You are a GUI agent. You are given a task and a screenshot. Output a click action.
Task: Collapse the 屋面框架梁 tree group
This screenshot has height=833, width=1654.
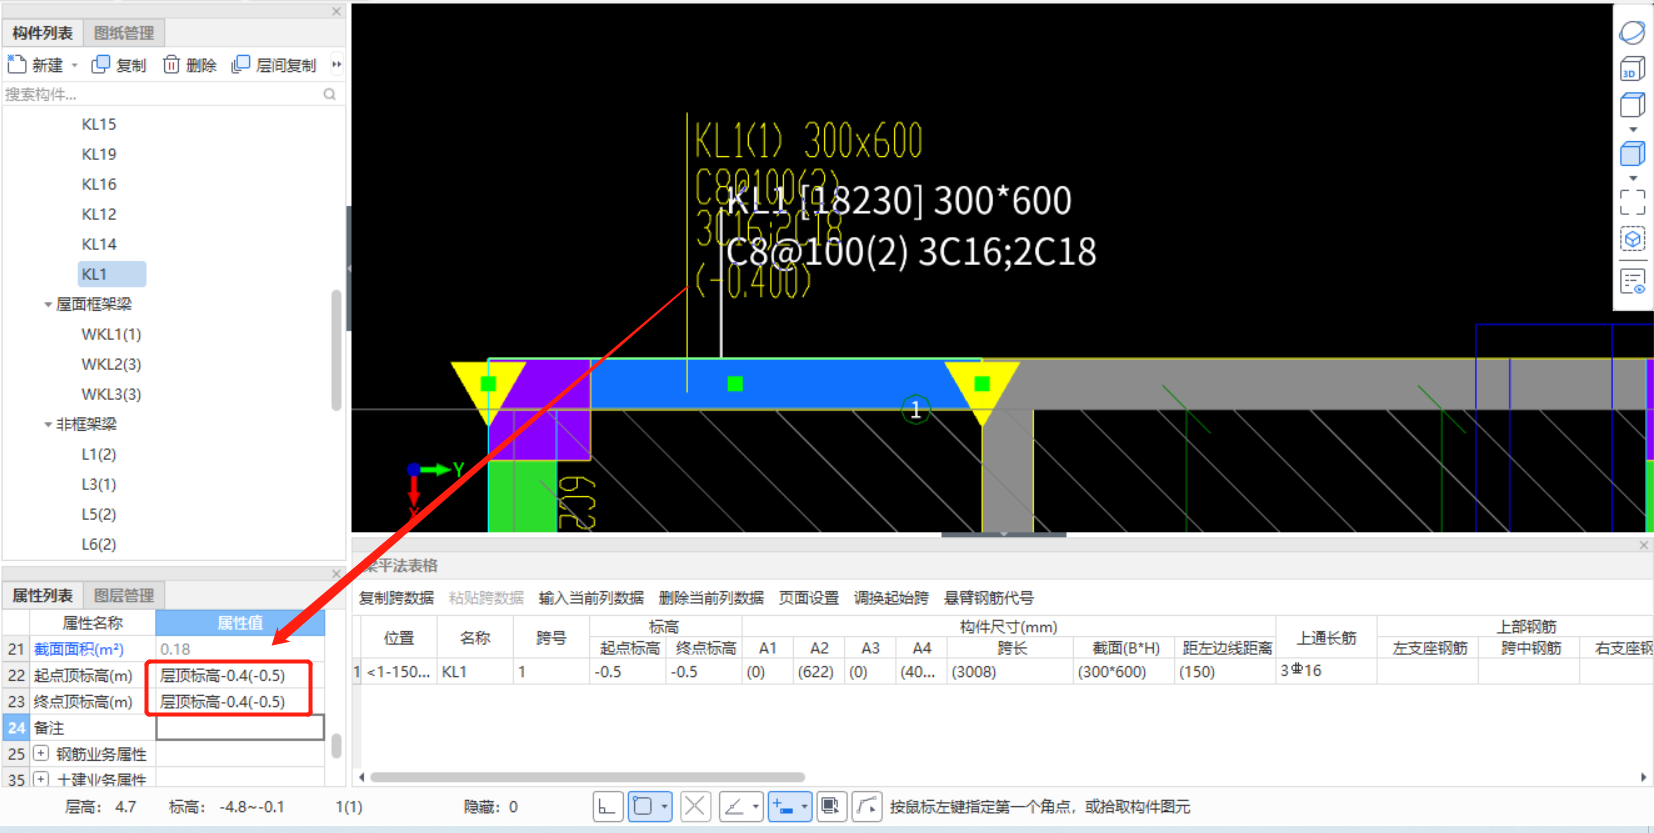pos(48,304)
